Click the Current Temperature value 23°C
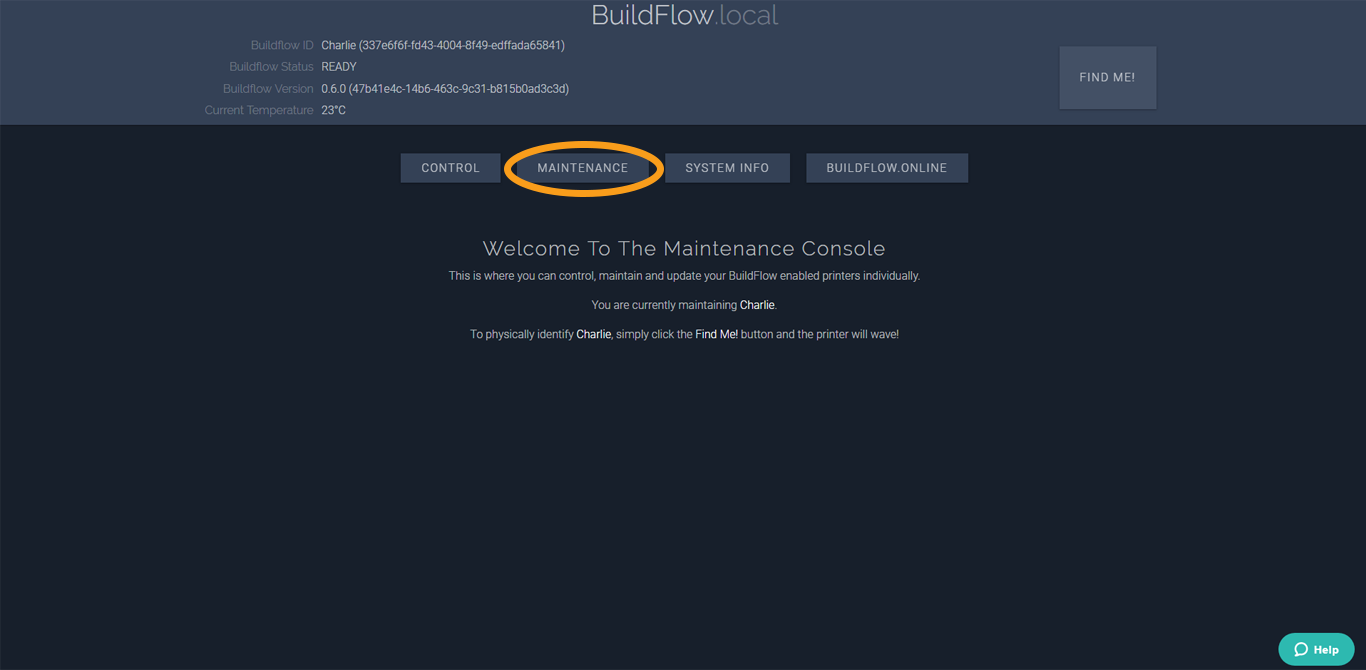 [334, 110]
